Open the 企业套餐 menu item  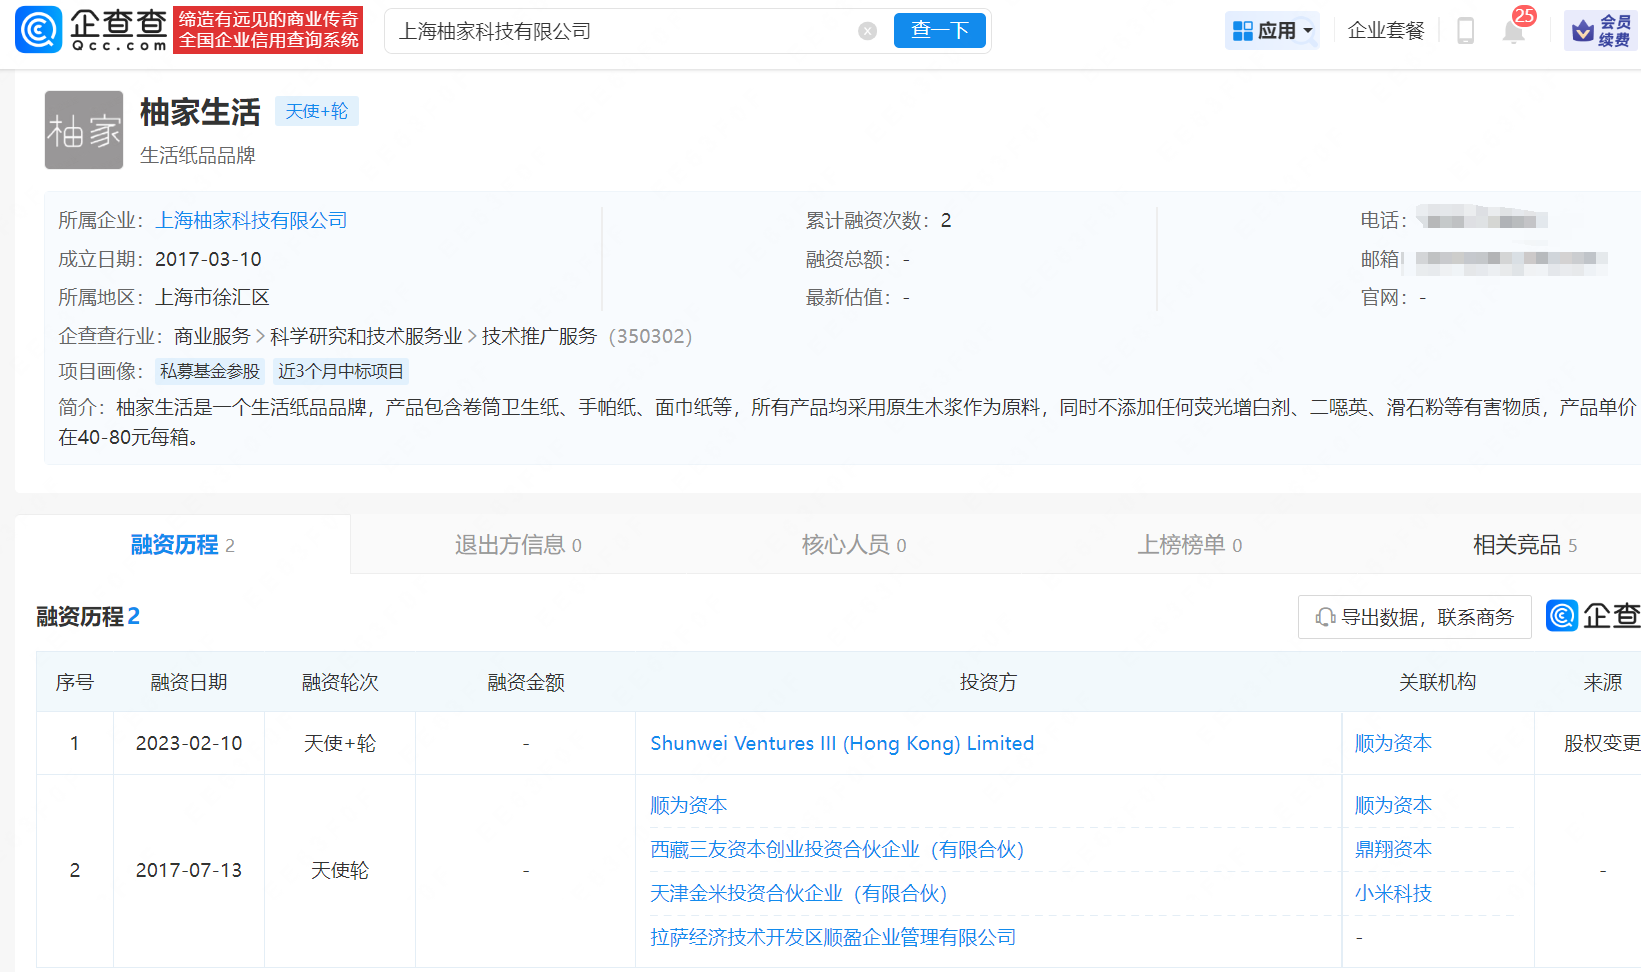coord(1386,31)
